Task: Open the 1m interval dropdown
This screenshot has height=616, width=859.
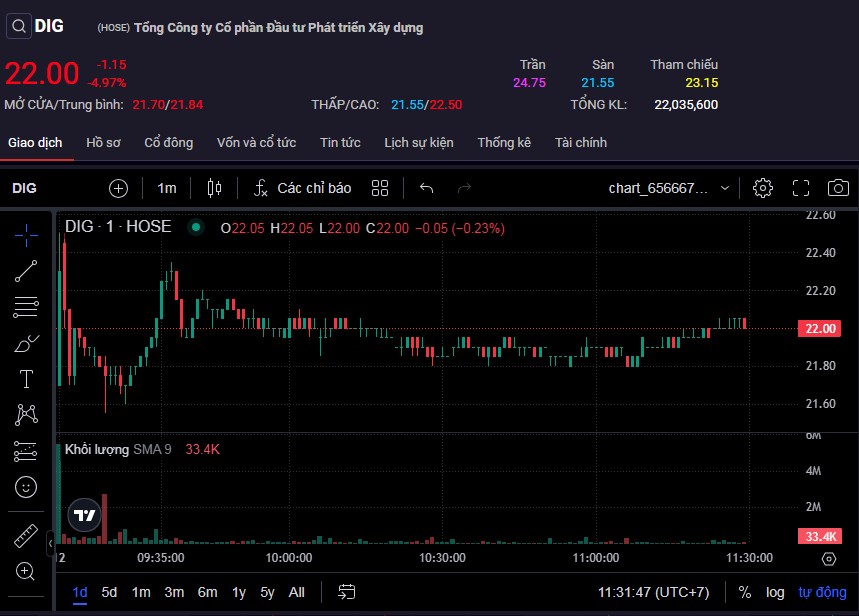Action: (166, 188)
